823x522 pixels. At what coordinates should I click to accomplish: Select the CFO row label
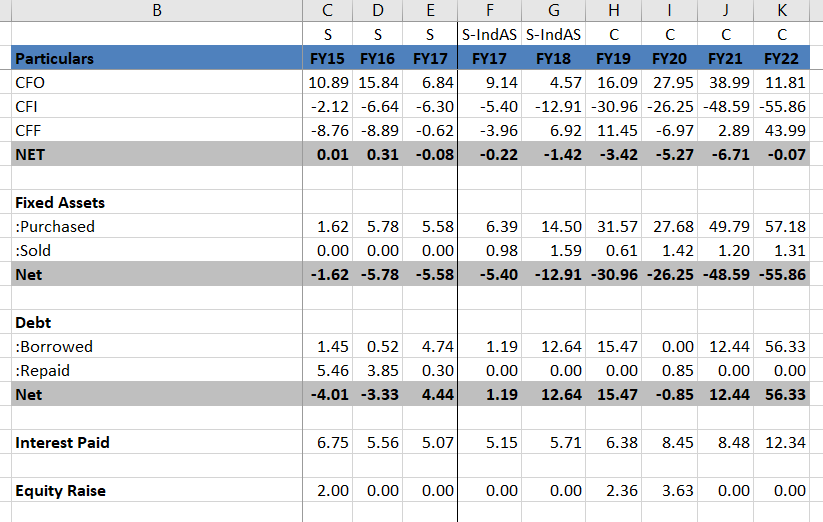(31, 82)
